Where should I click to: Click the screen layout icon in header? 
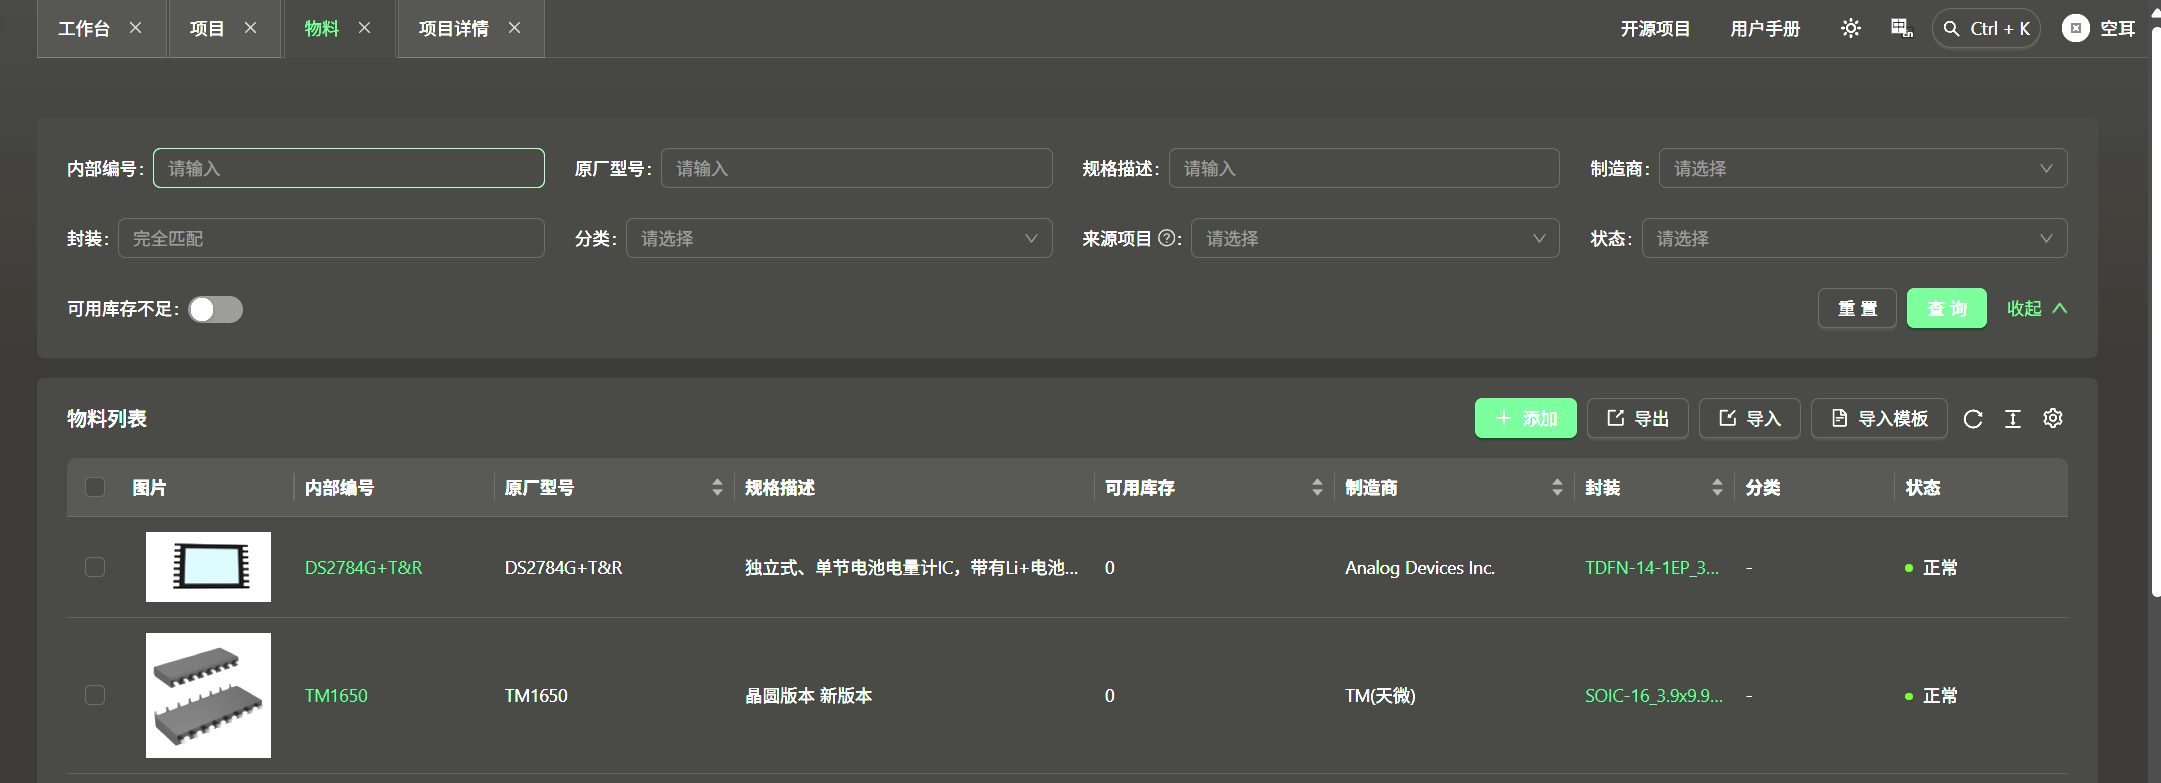(1901, 29)
